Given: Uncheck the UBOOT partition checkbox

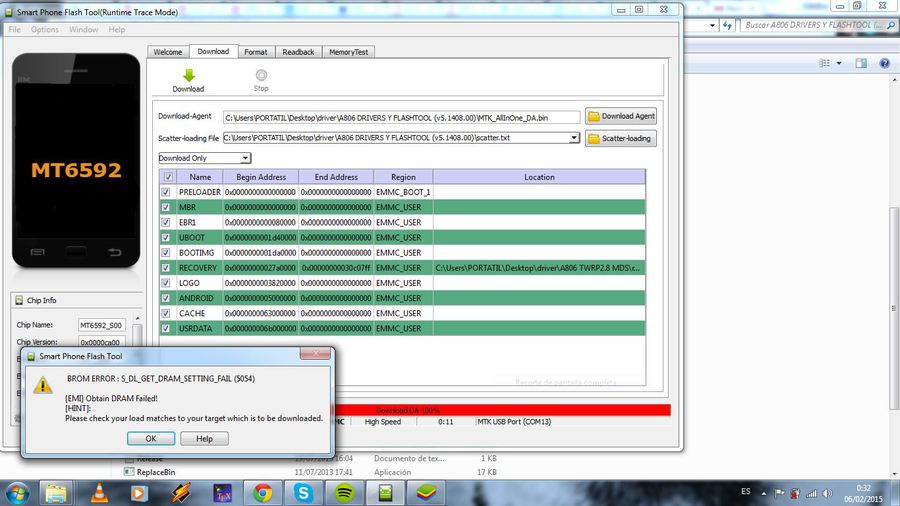Looking at the screenshot, I should click(166, 238).
